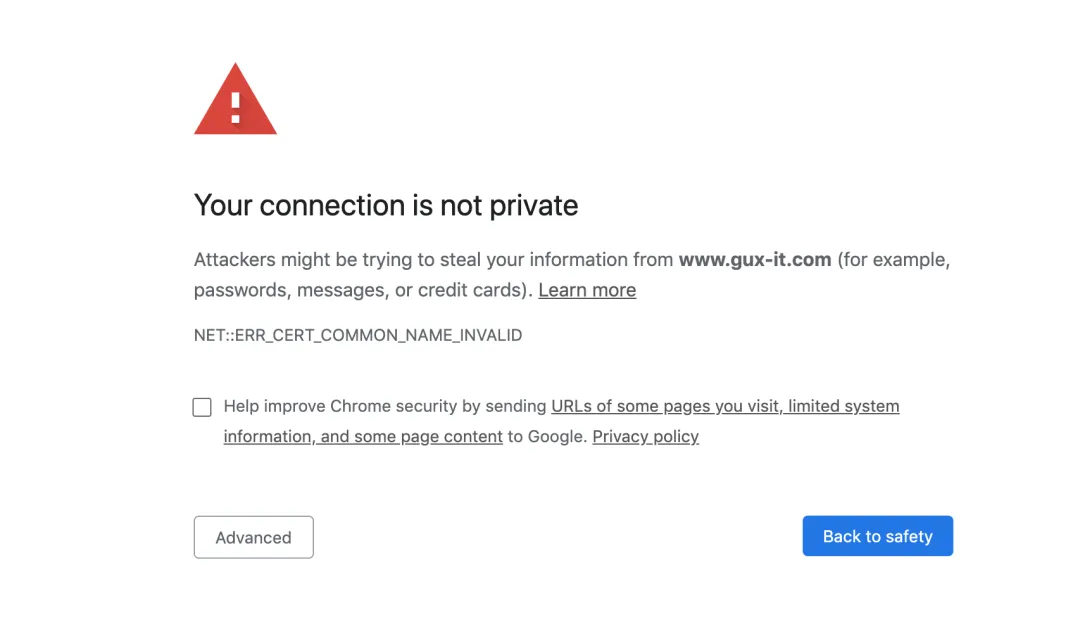The image size is (1080, 636).
Task: Tick the Help improve Chrome security checkbox
Action: pos(202,407)
